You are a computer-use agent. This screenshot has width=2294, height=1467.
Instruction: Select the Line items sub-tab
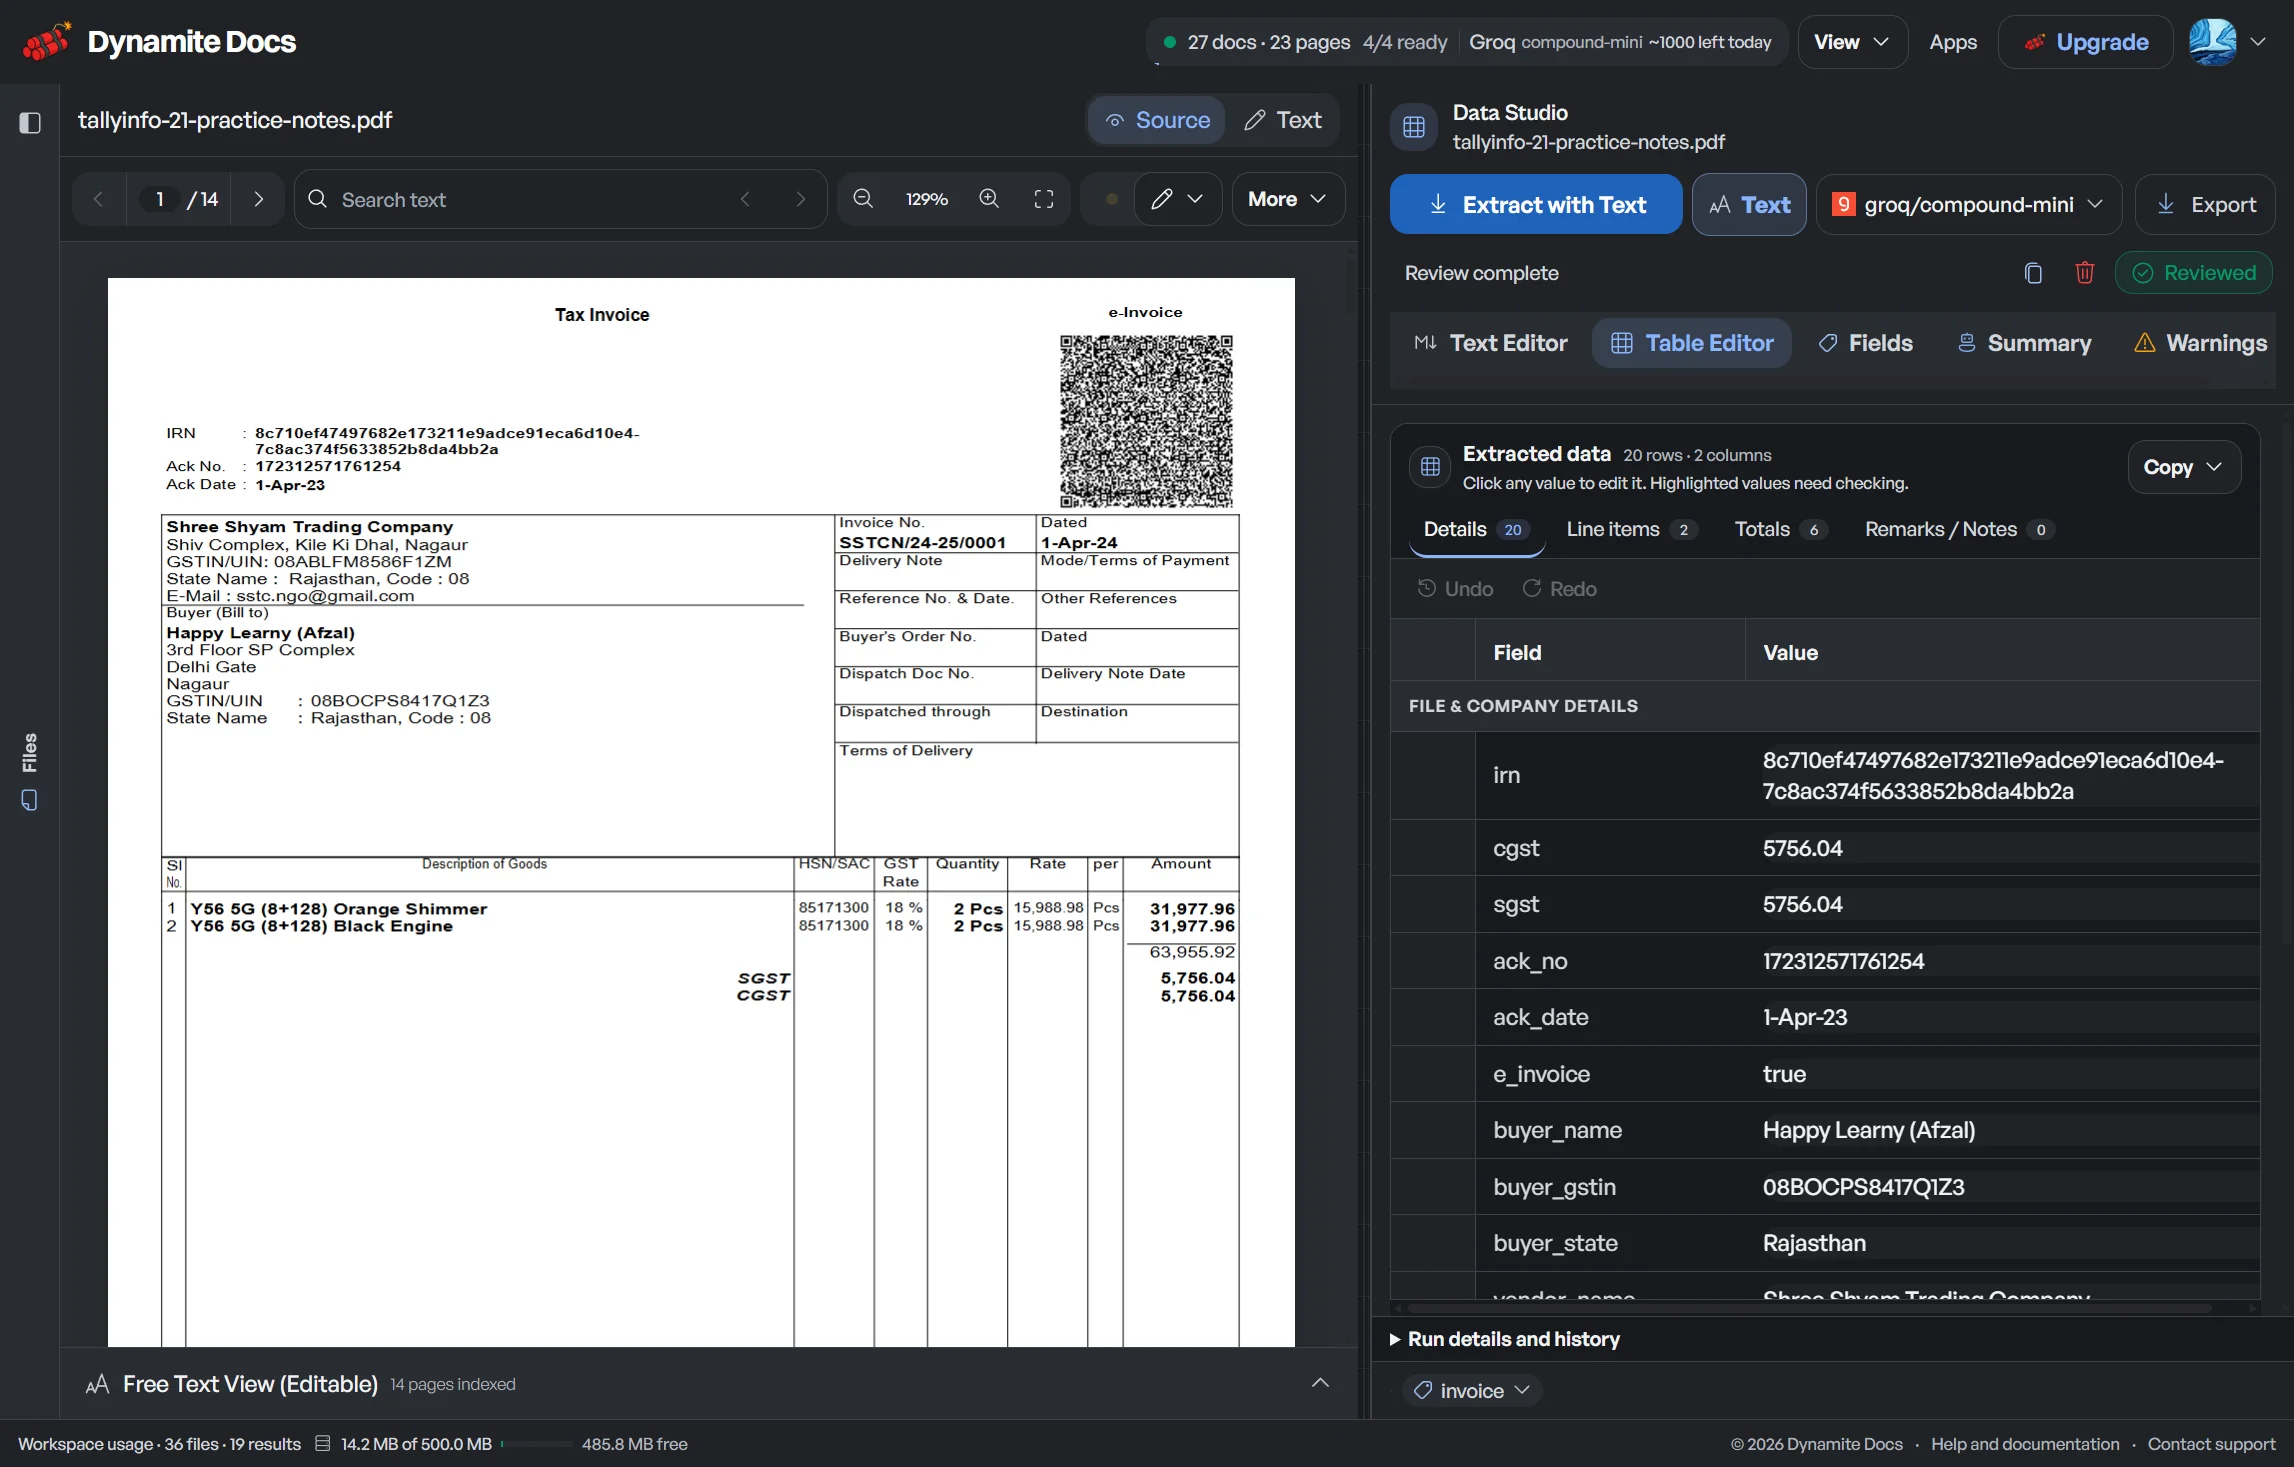[x=1631, y=529]
